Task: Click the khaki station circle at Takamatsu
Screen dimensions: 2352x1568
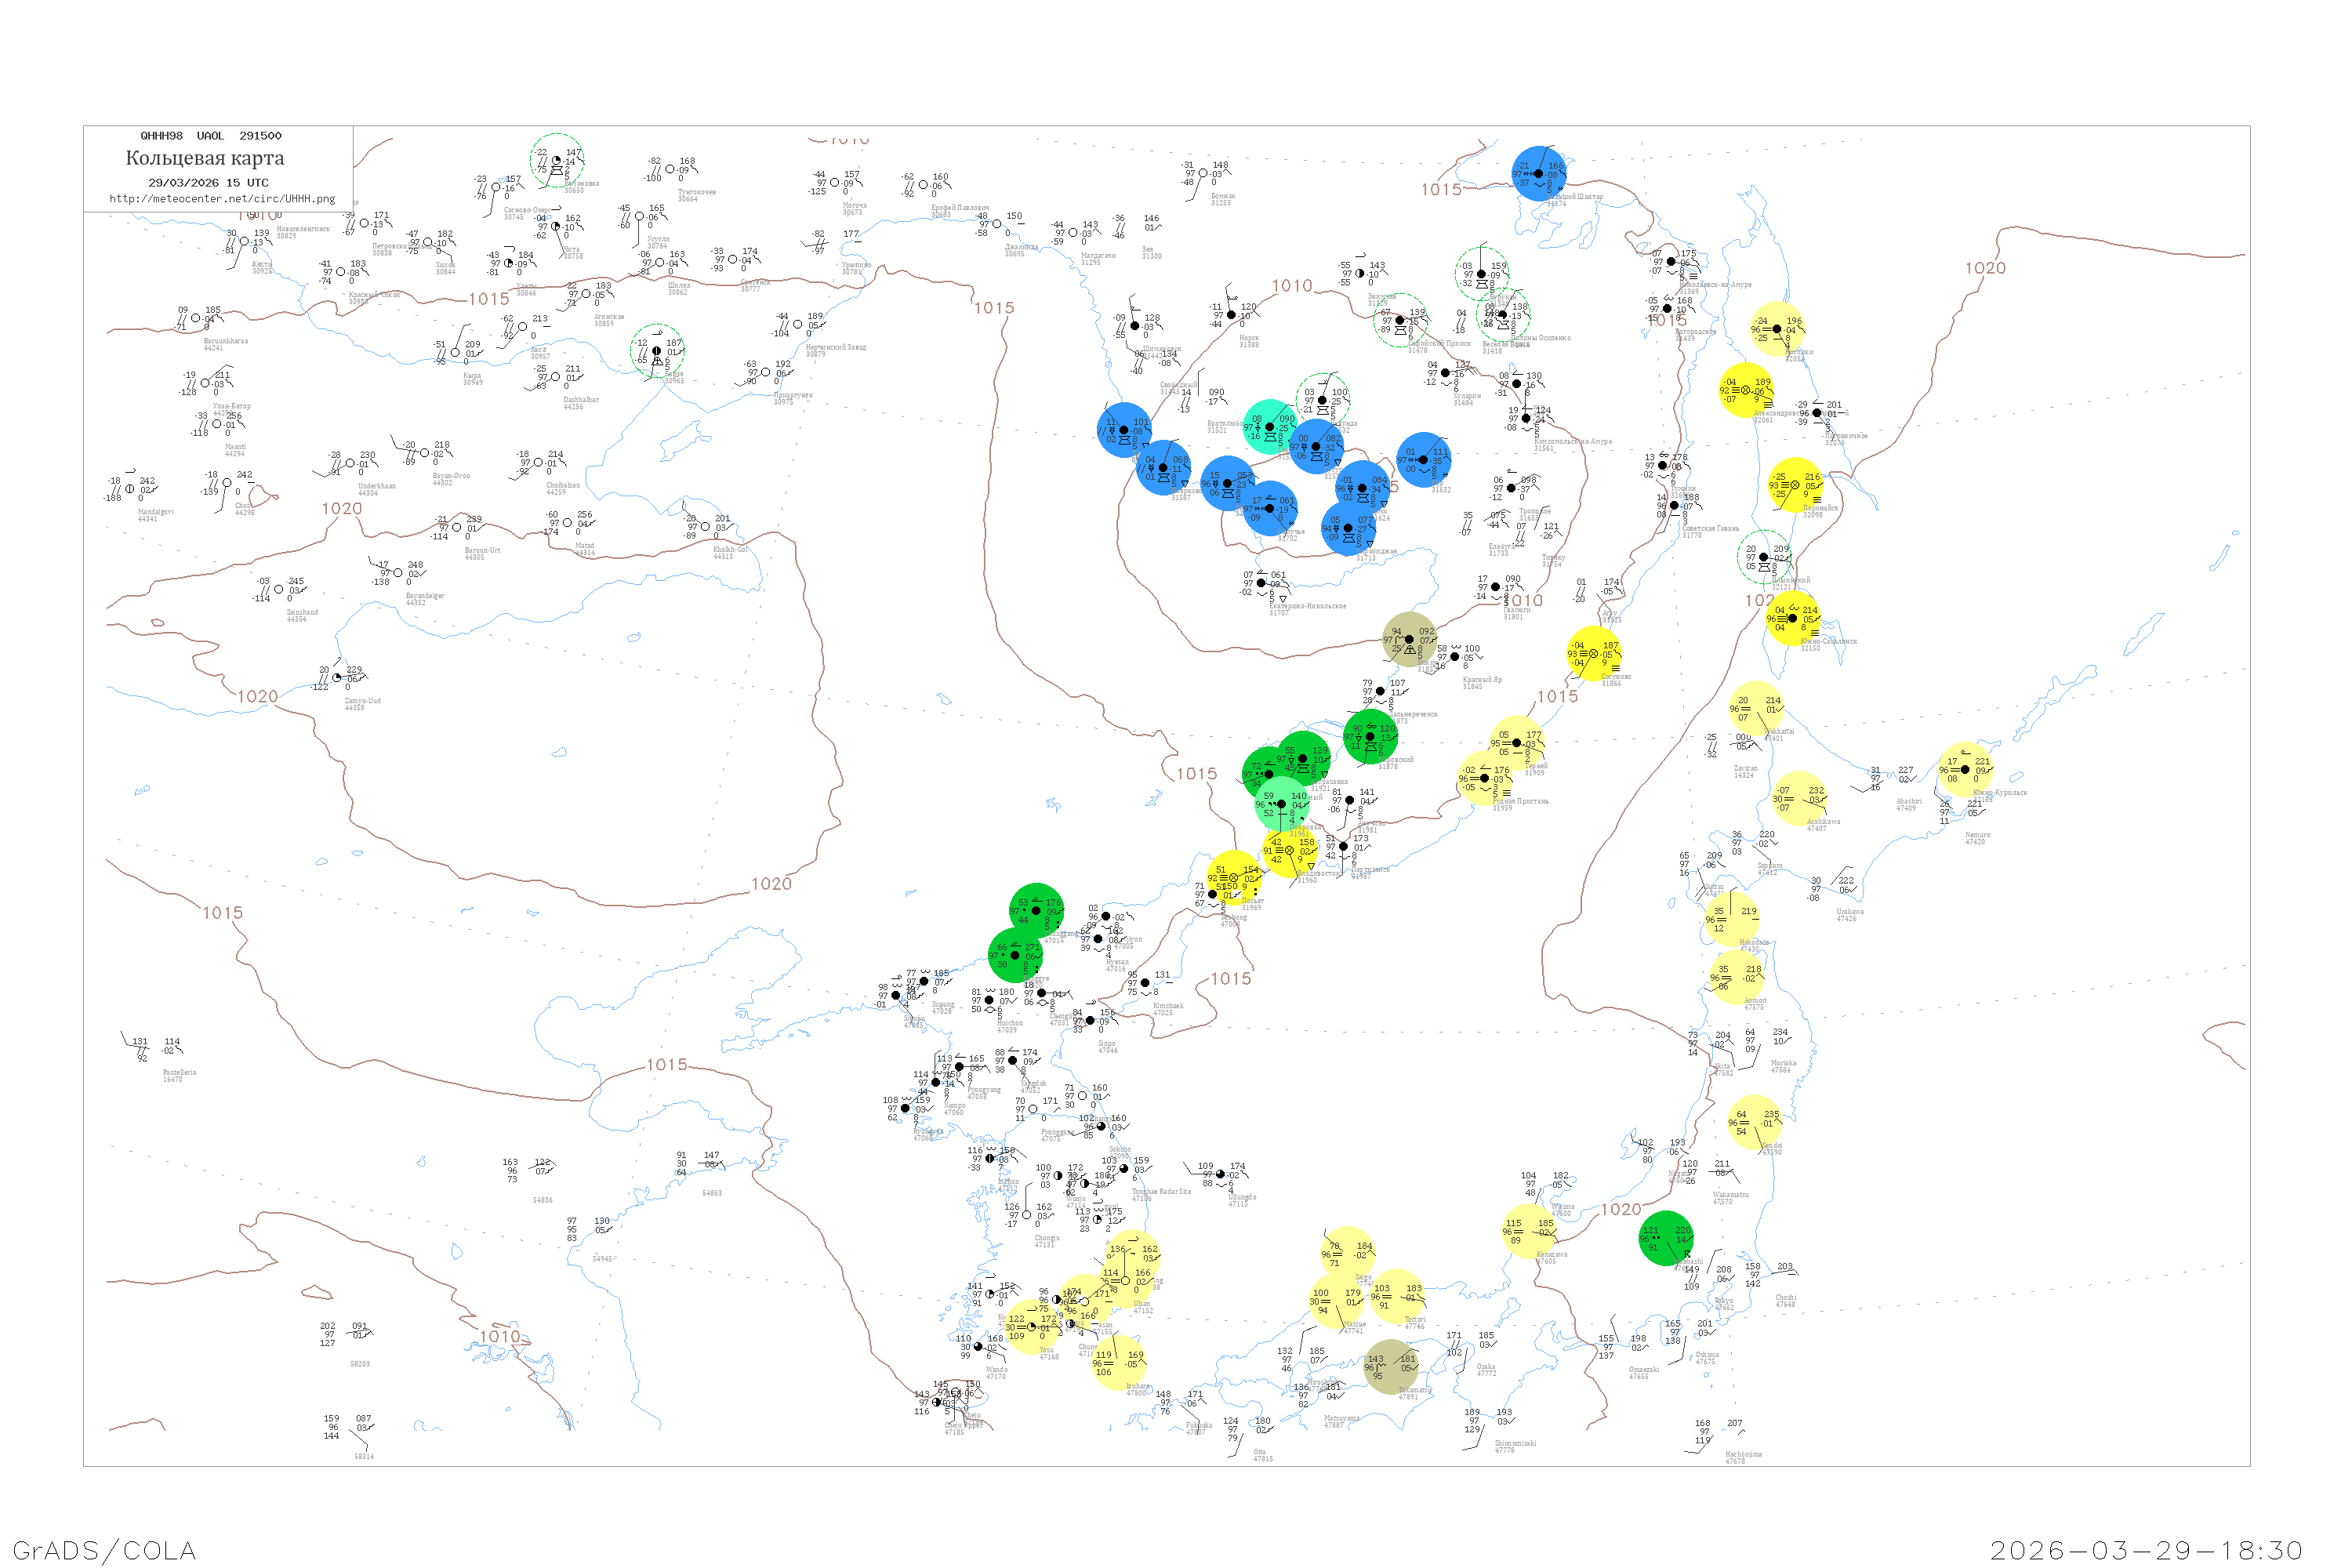Action: click(1390, 1367)
